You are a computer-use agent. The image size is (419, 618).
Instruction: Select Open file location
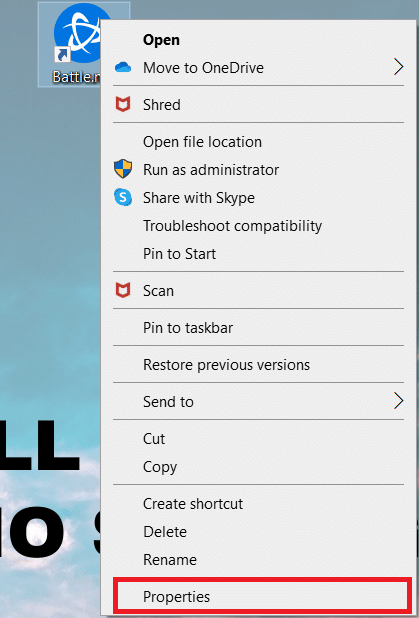coord(202,142)
